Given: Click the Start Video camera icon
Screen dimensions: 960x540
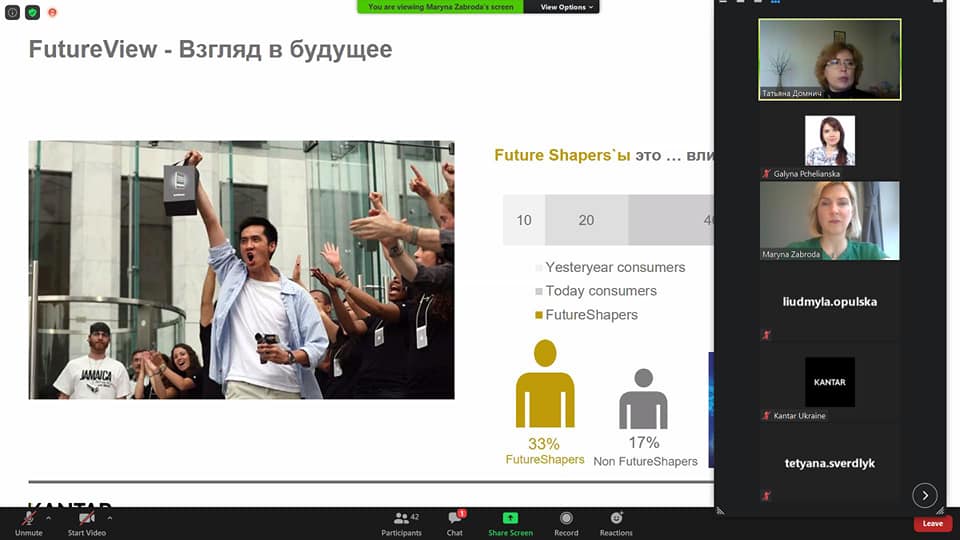Looking at the screenshot, I should [89, 518].
